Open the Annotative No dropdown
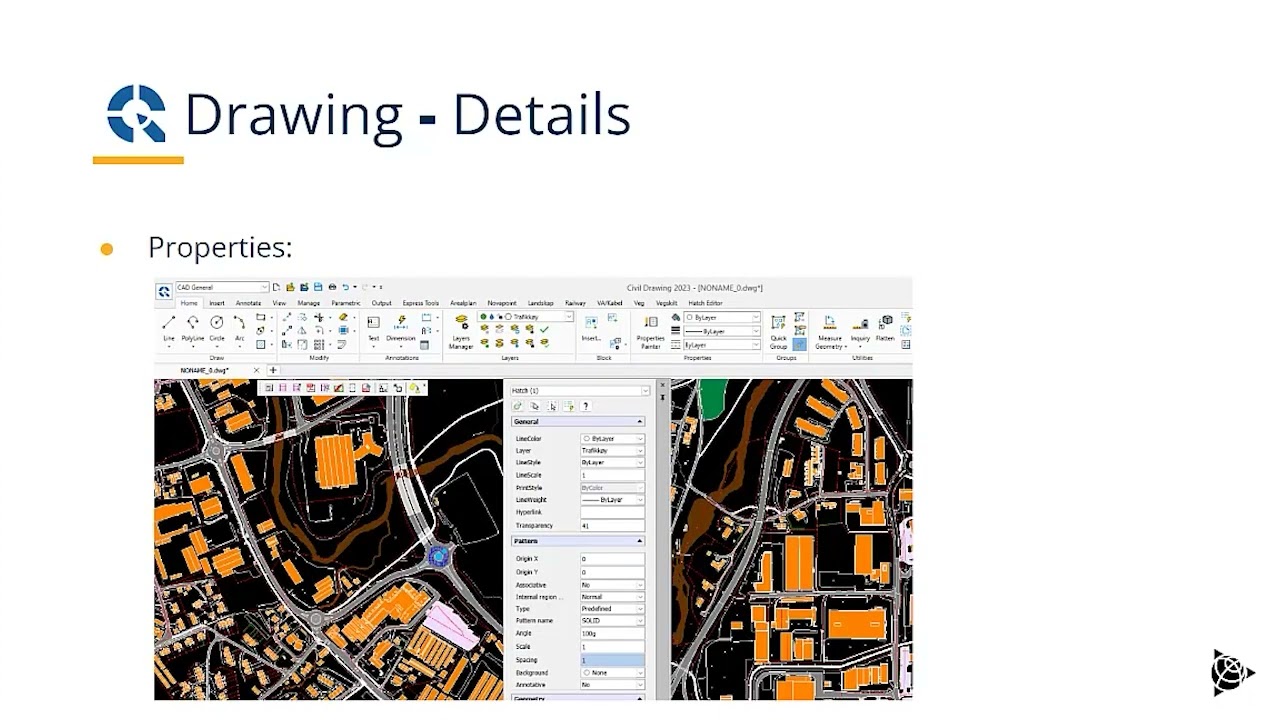 [x=612, y=684]
